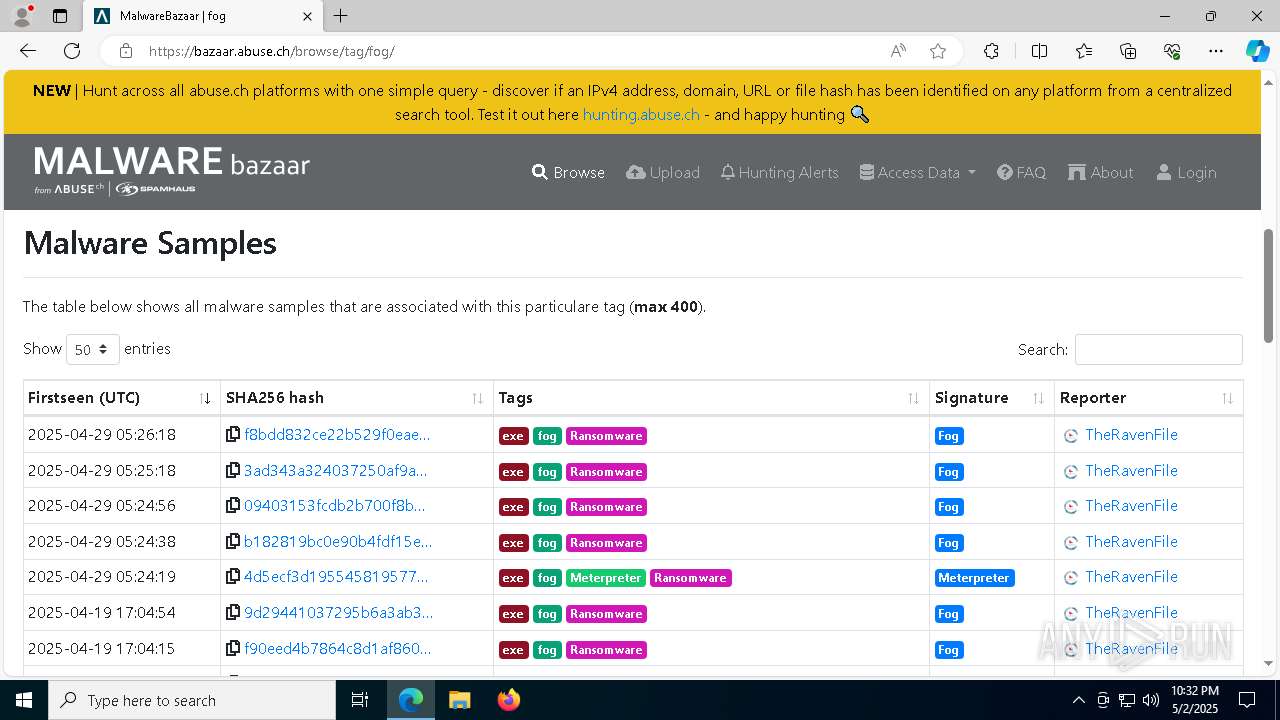Open the FAQ page

pos(1021,172)
